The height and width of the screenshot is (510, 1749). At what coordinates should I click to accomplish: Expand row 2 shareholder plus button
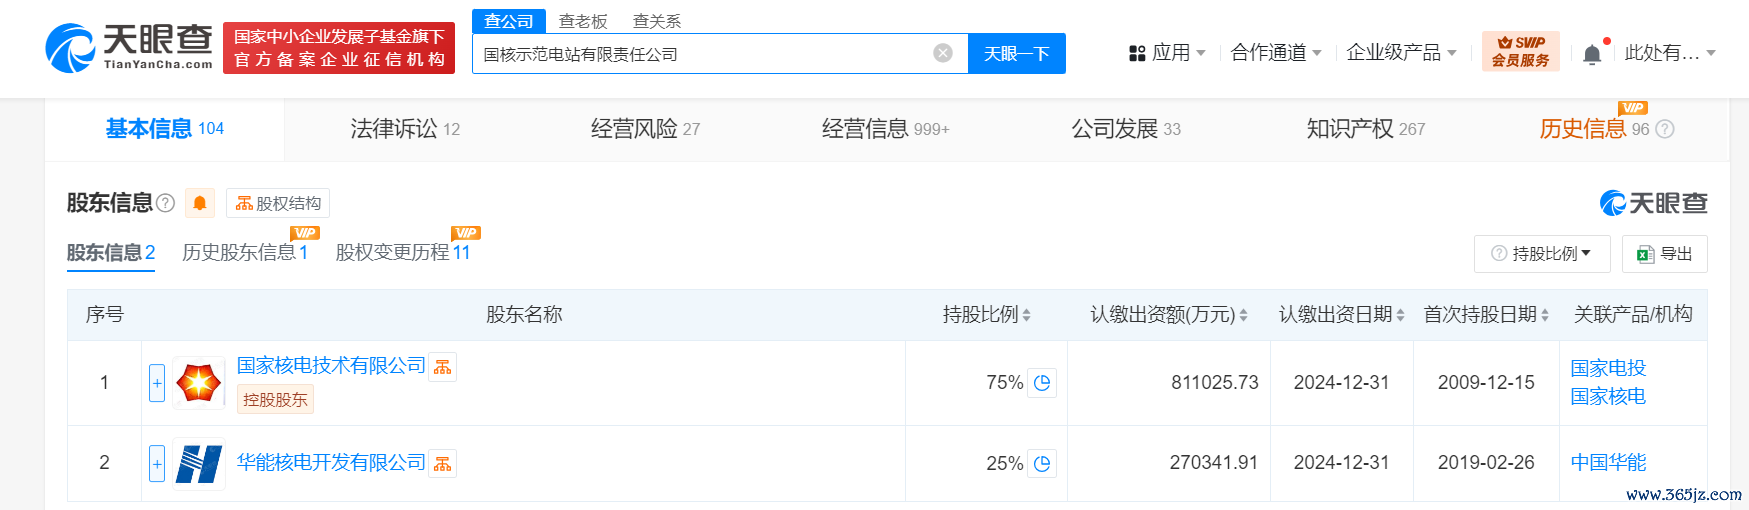pyautogui.click(x=157, y=464)
